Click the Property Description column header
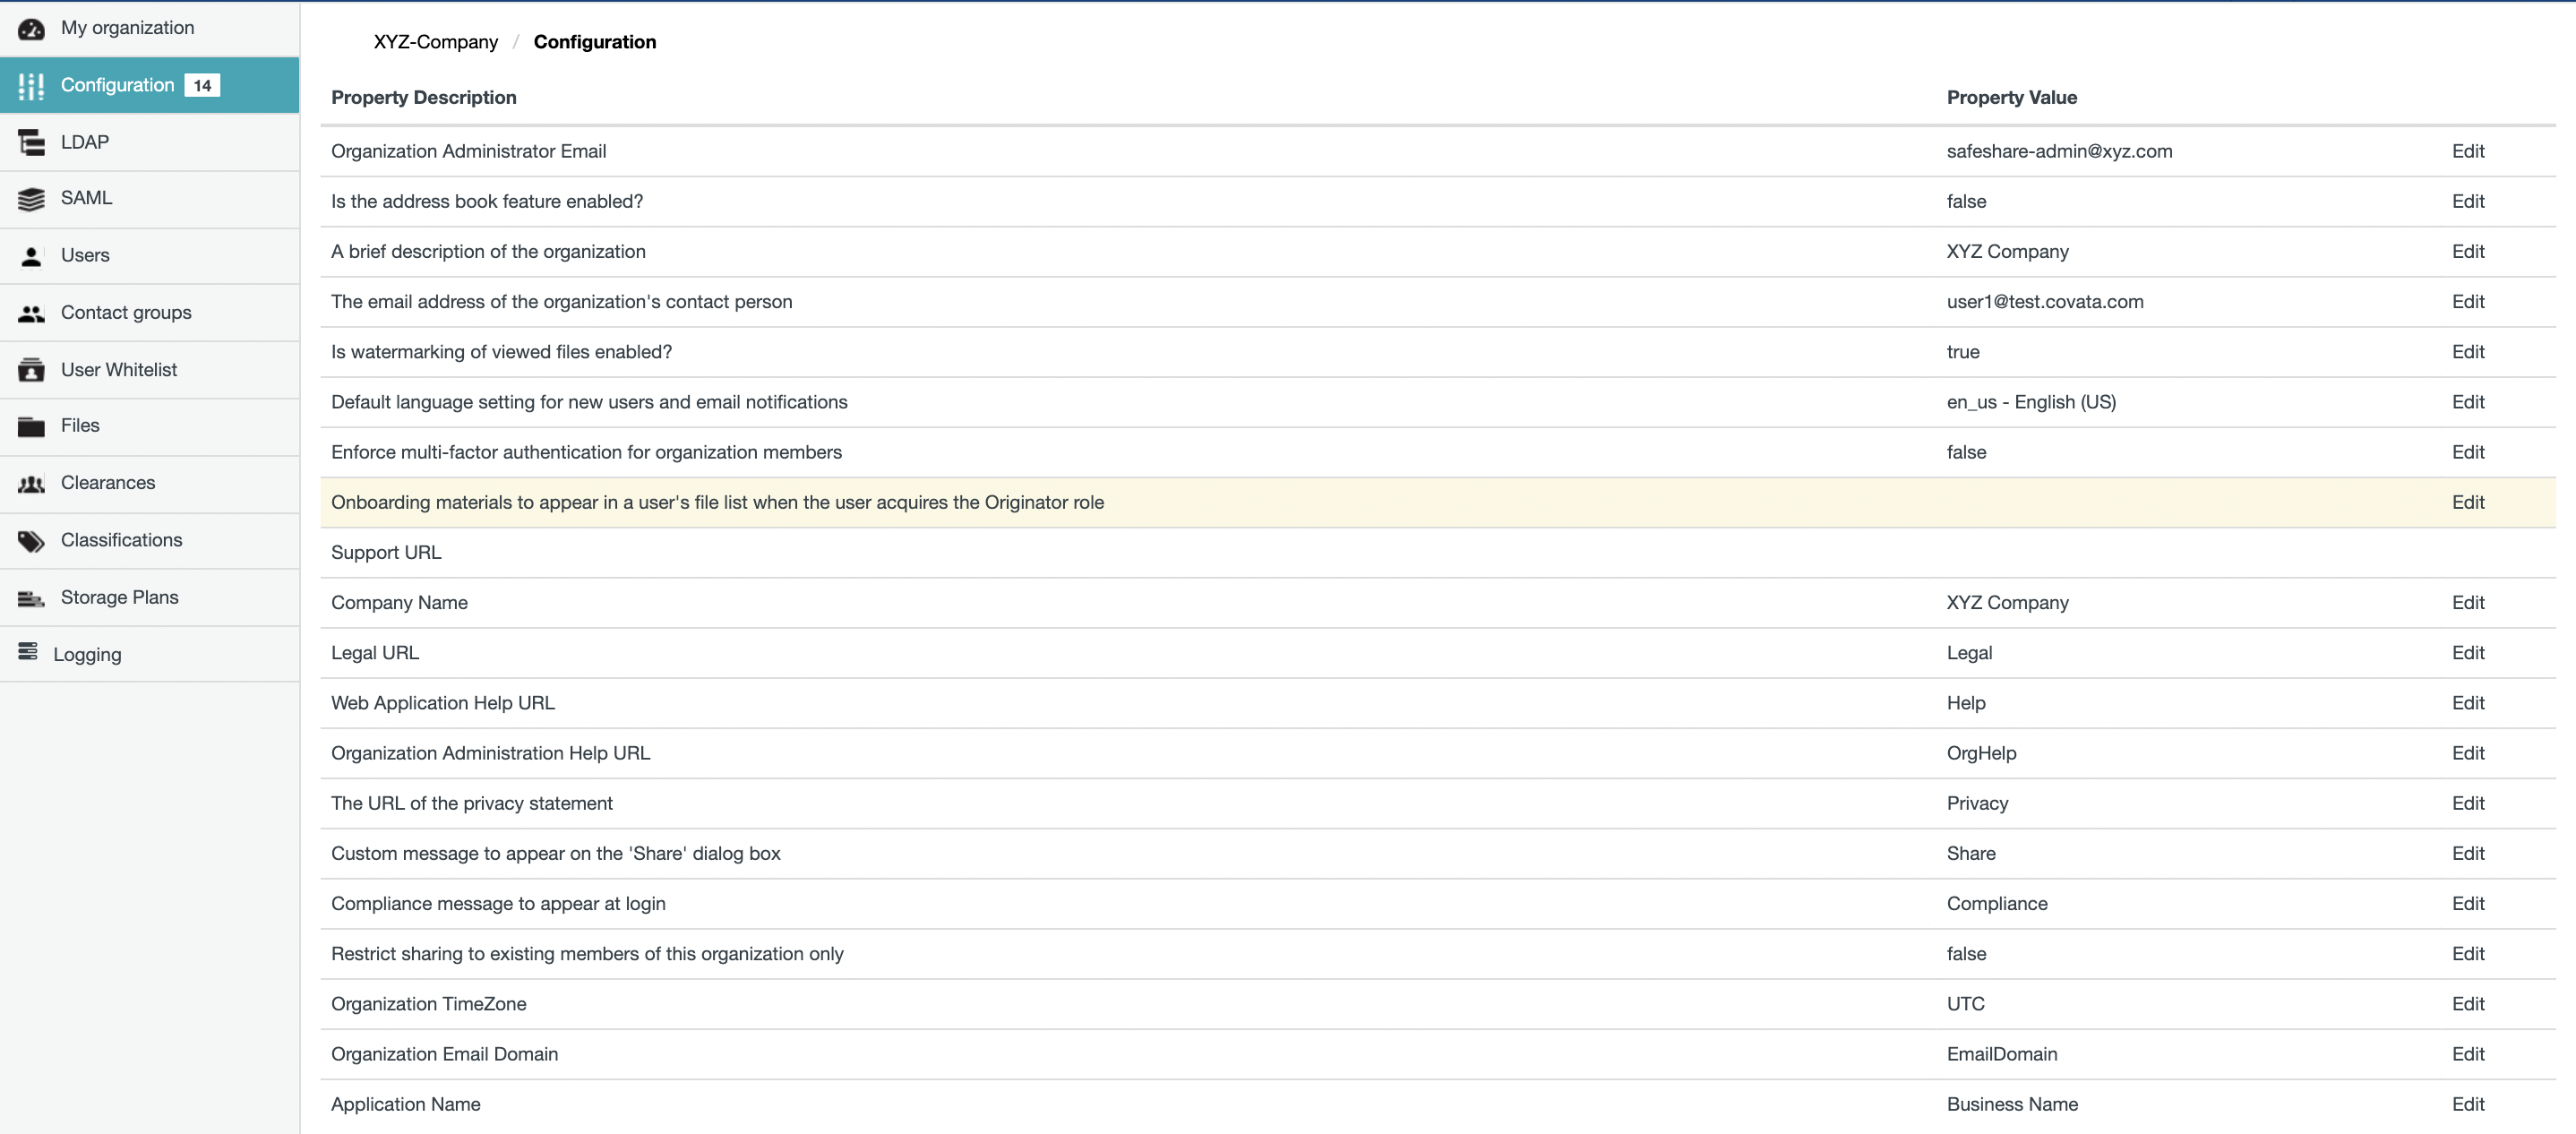 pos(424,97)
